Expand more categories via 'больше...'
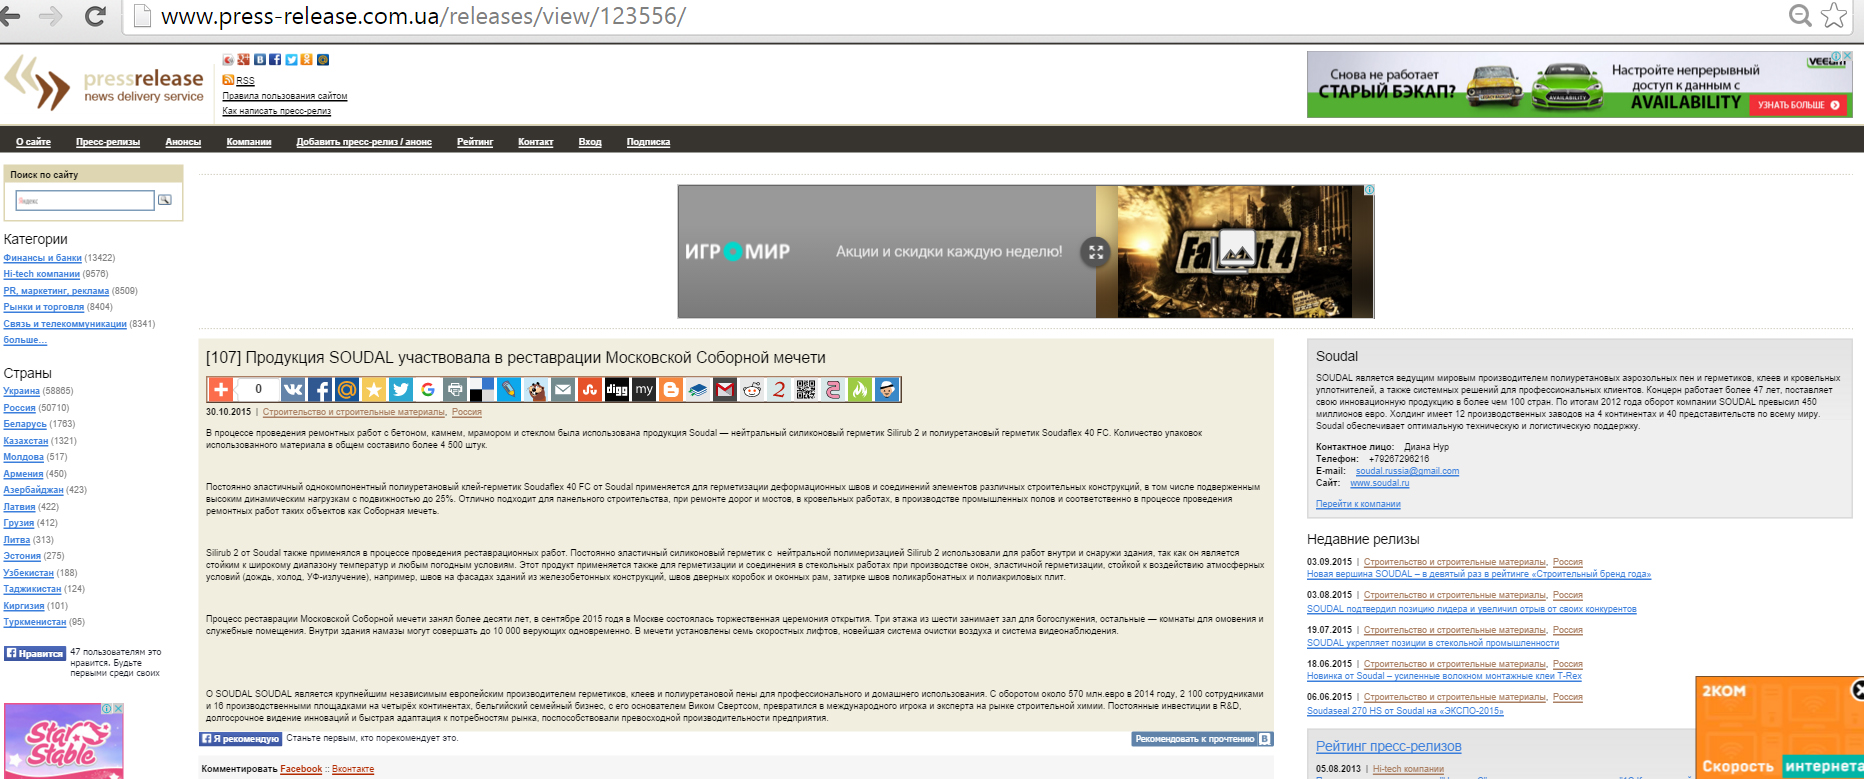Viewport: 1864px width, 779px height. 25,340
